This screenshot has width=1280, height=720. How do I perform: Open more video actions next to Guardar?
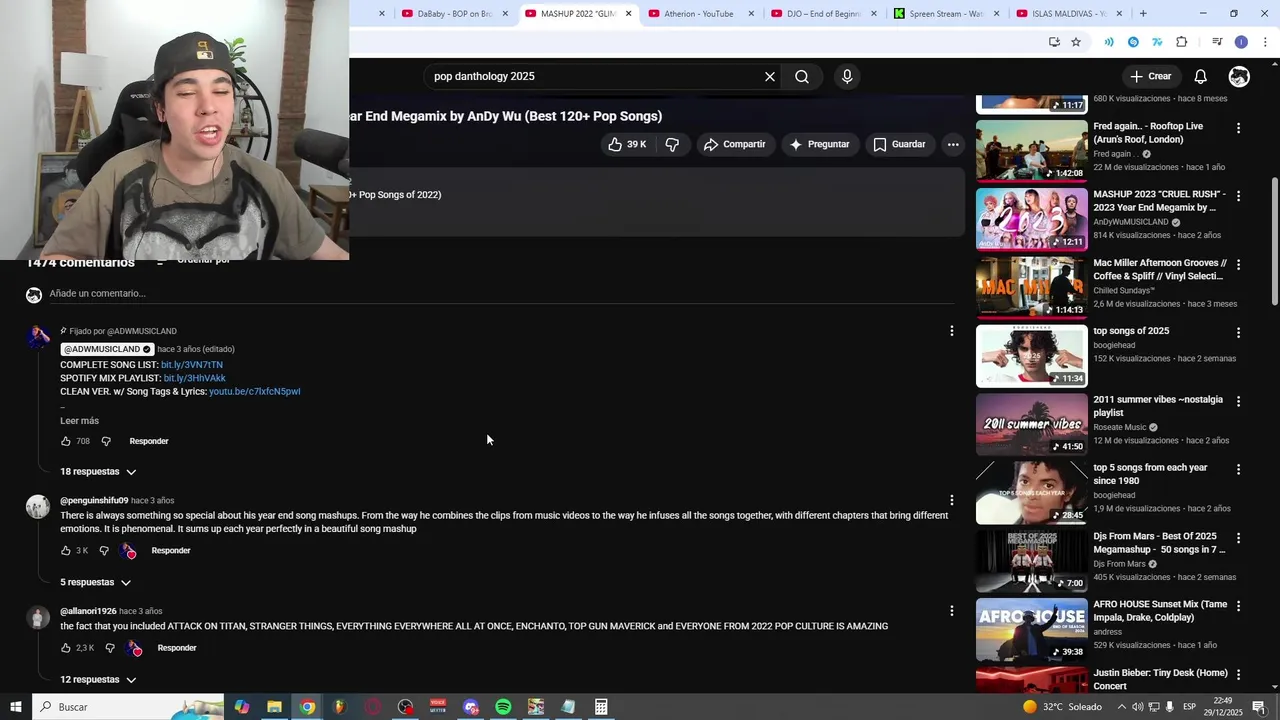pos(953,144)
